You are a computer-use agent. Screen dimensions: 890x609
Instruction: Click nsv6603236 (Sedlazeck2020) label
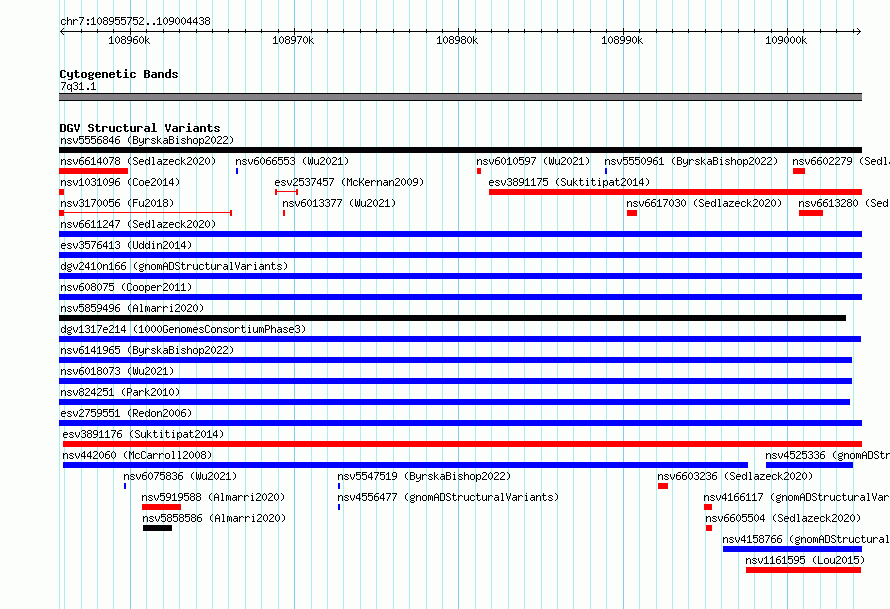click(735, 476)
